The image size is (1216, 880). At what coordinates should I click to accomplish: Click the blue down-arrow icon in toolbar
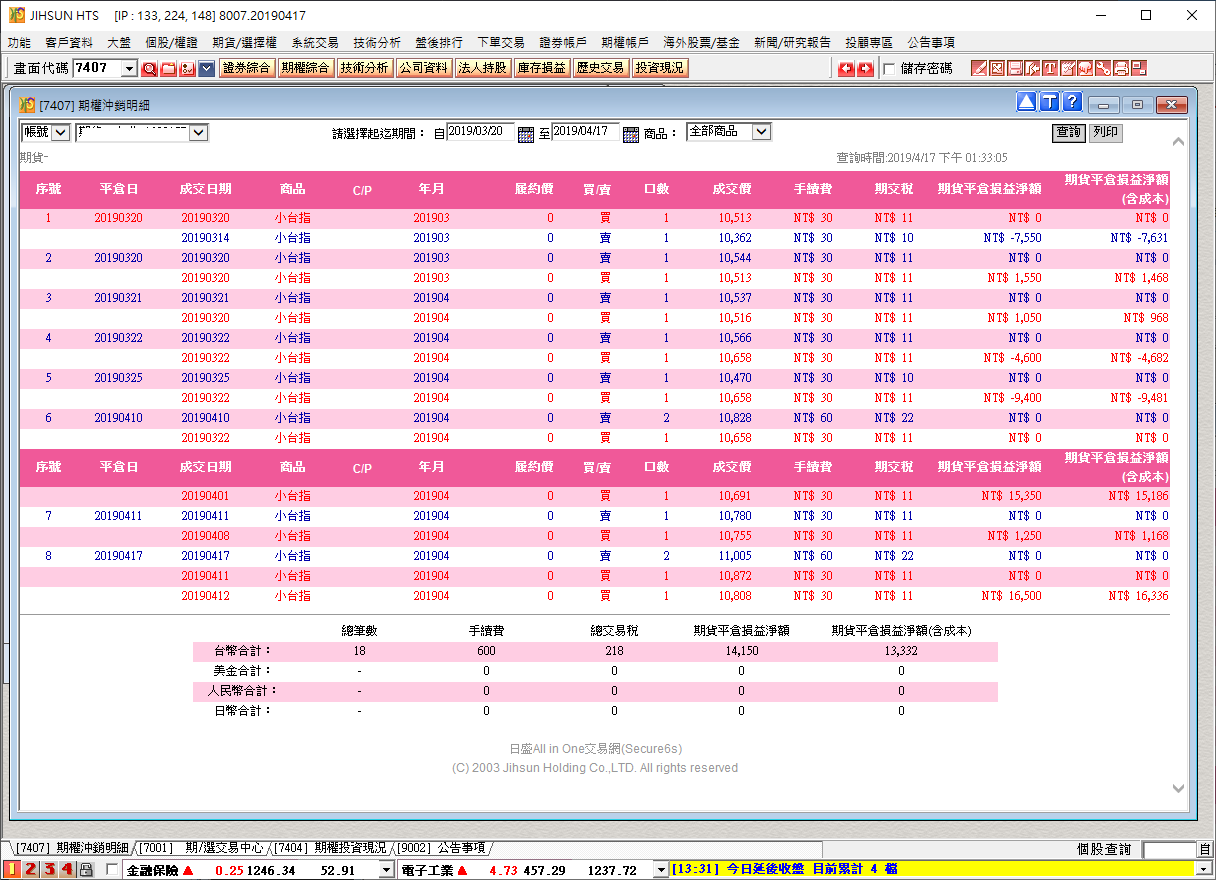207,68
